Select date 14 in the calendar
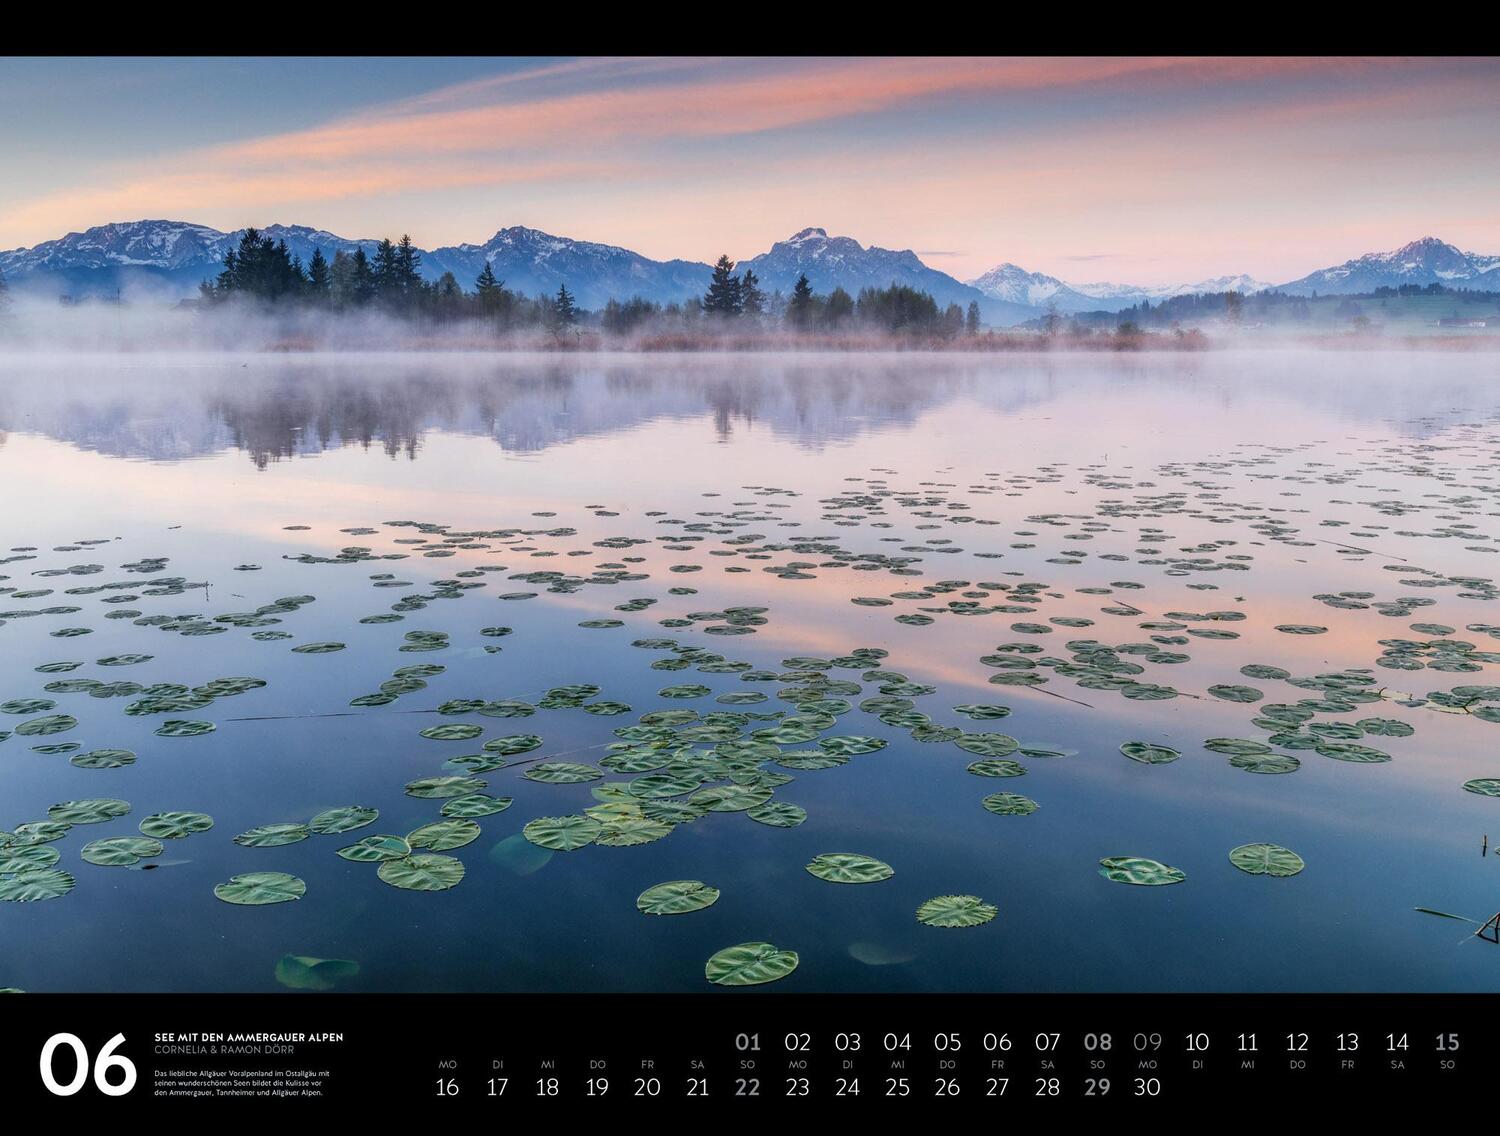This screenshot has width=1500, height=1136. pos(1397,1042)
